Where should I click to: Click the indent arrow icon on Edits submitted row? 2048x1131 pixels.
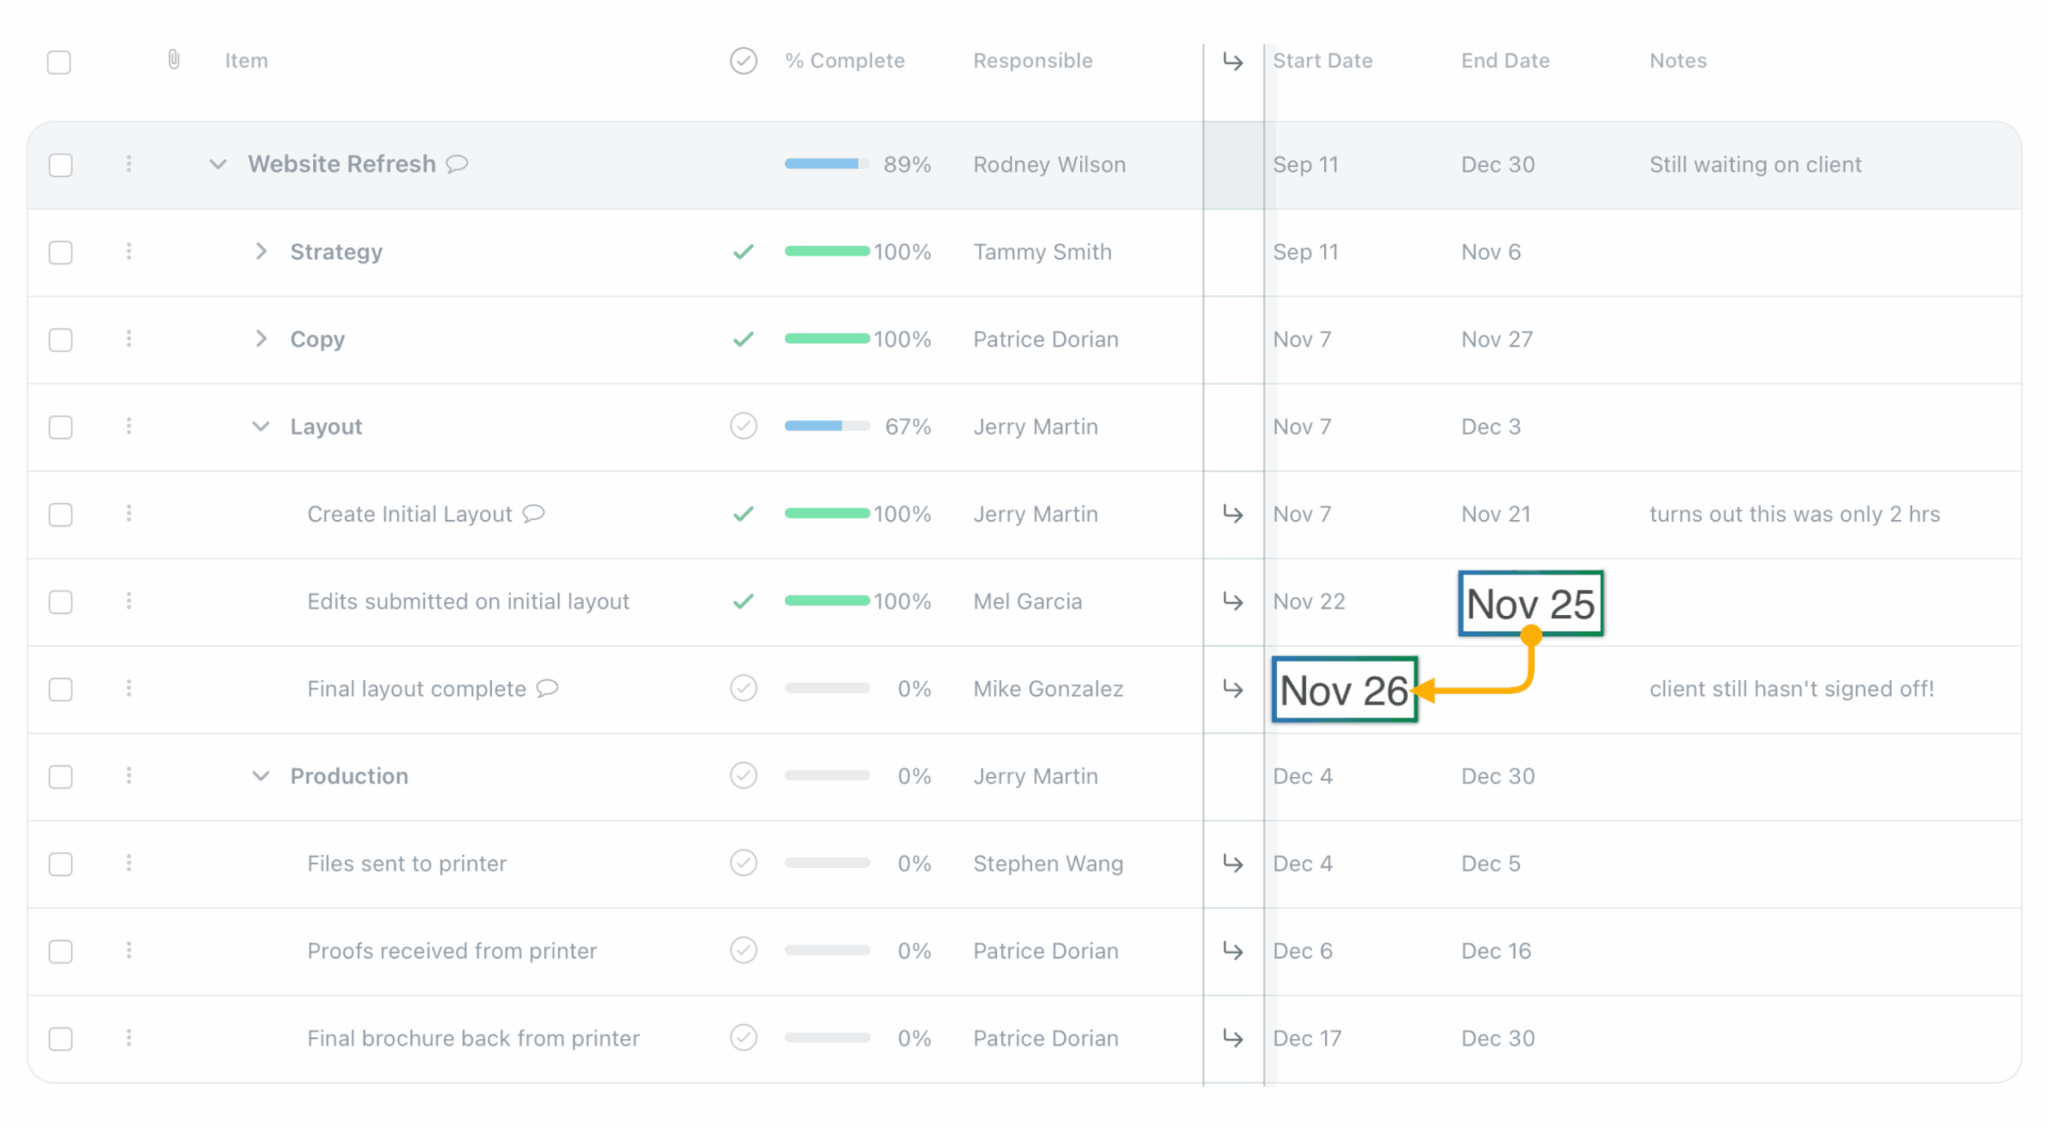(x=1233, y=601)
